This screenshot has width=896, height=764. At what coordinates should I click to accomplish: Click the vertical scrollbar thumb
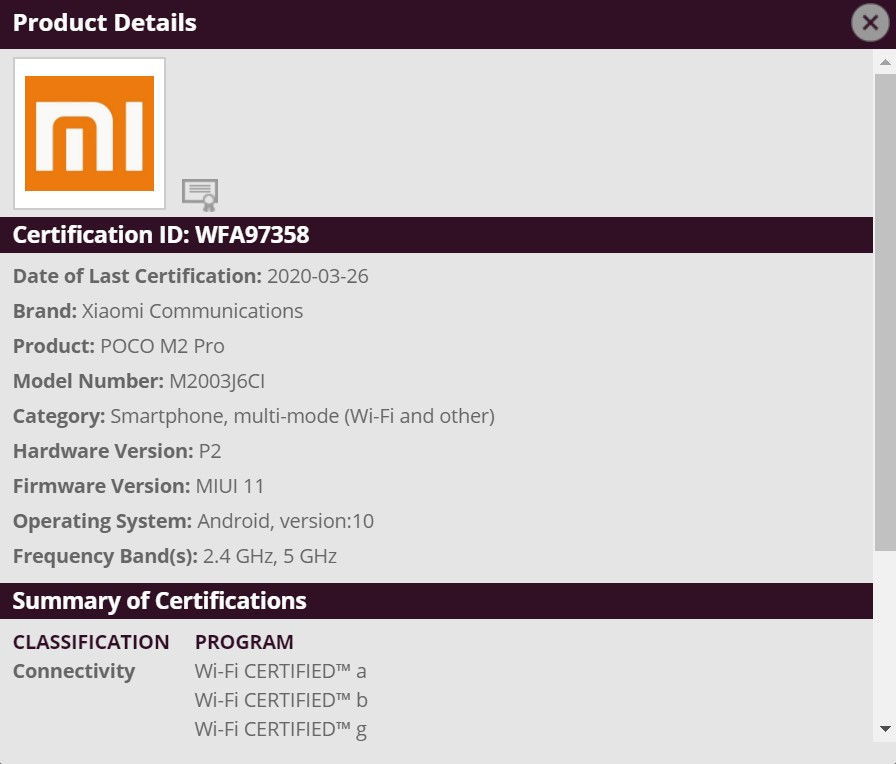click(885, 312)
